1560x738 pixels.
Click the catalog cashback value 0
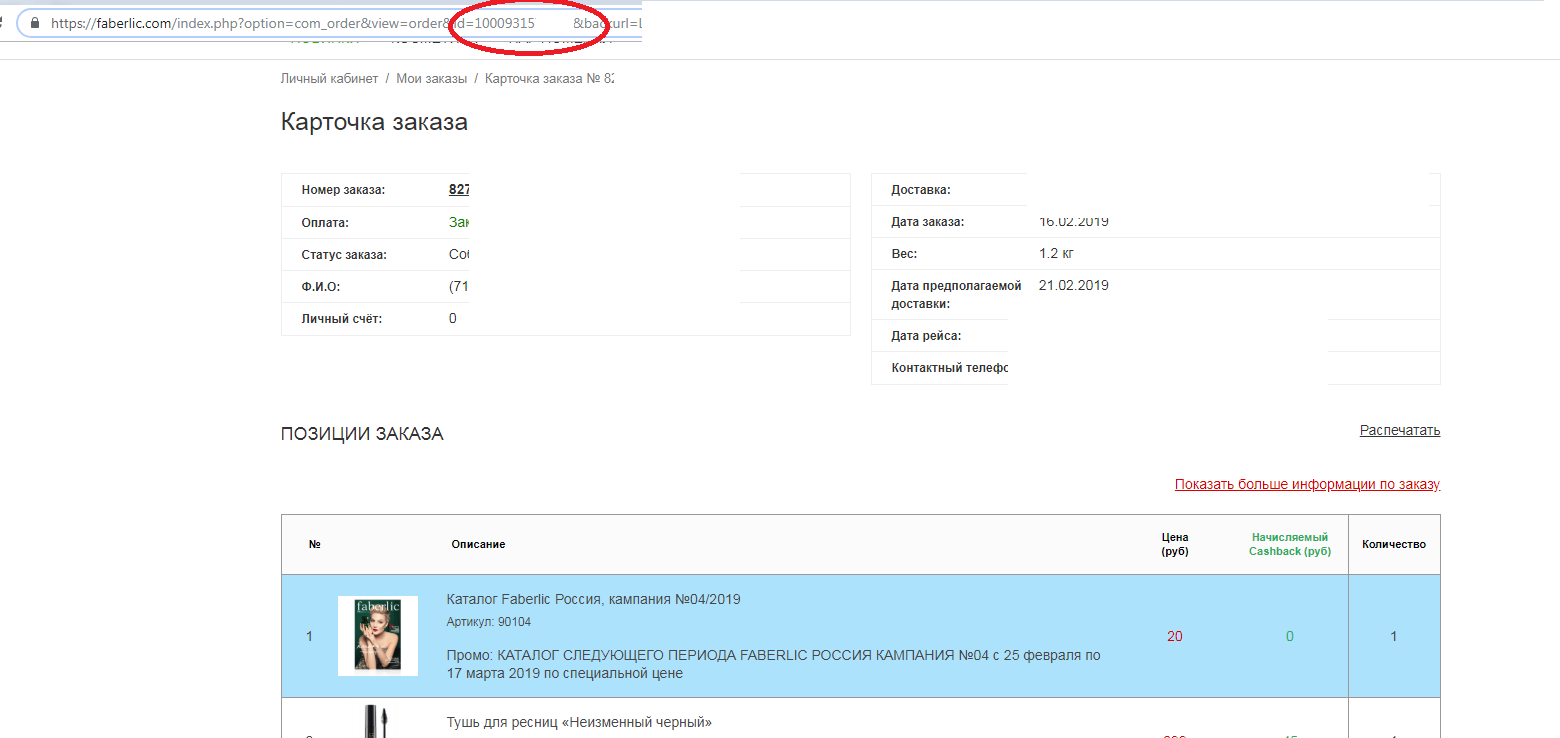tap(1289, 636)
